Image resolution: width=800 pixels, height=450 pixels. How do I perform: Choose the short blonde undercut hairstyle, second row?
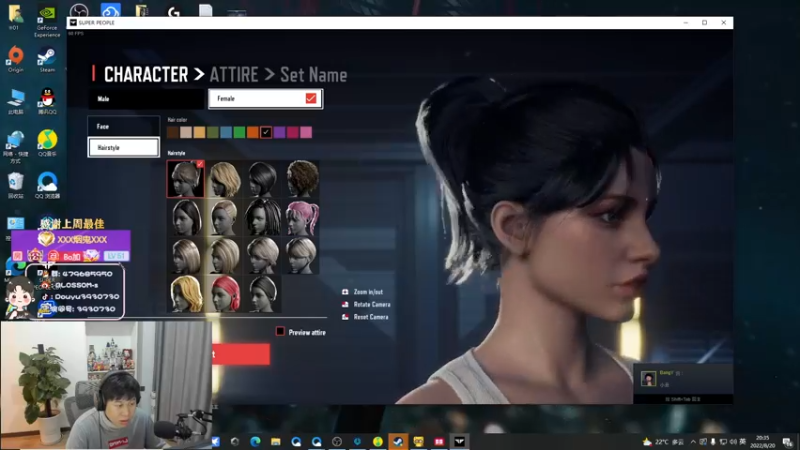click(x=224, y=217)
